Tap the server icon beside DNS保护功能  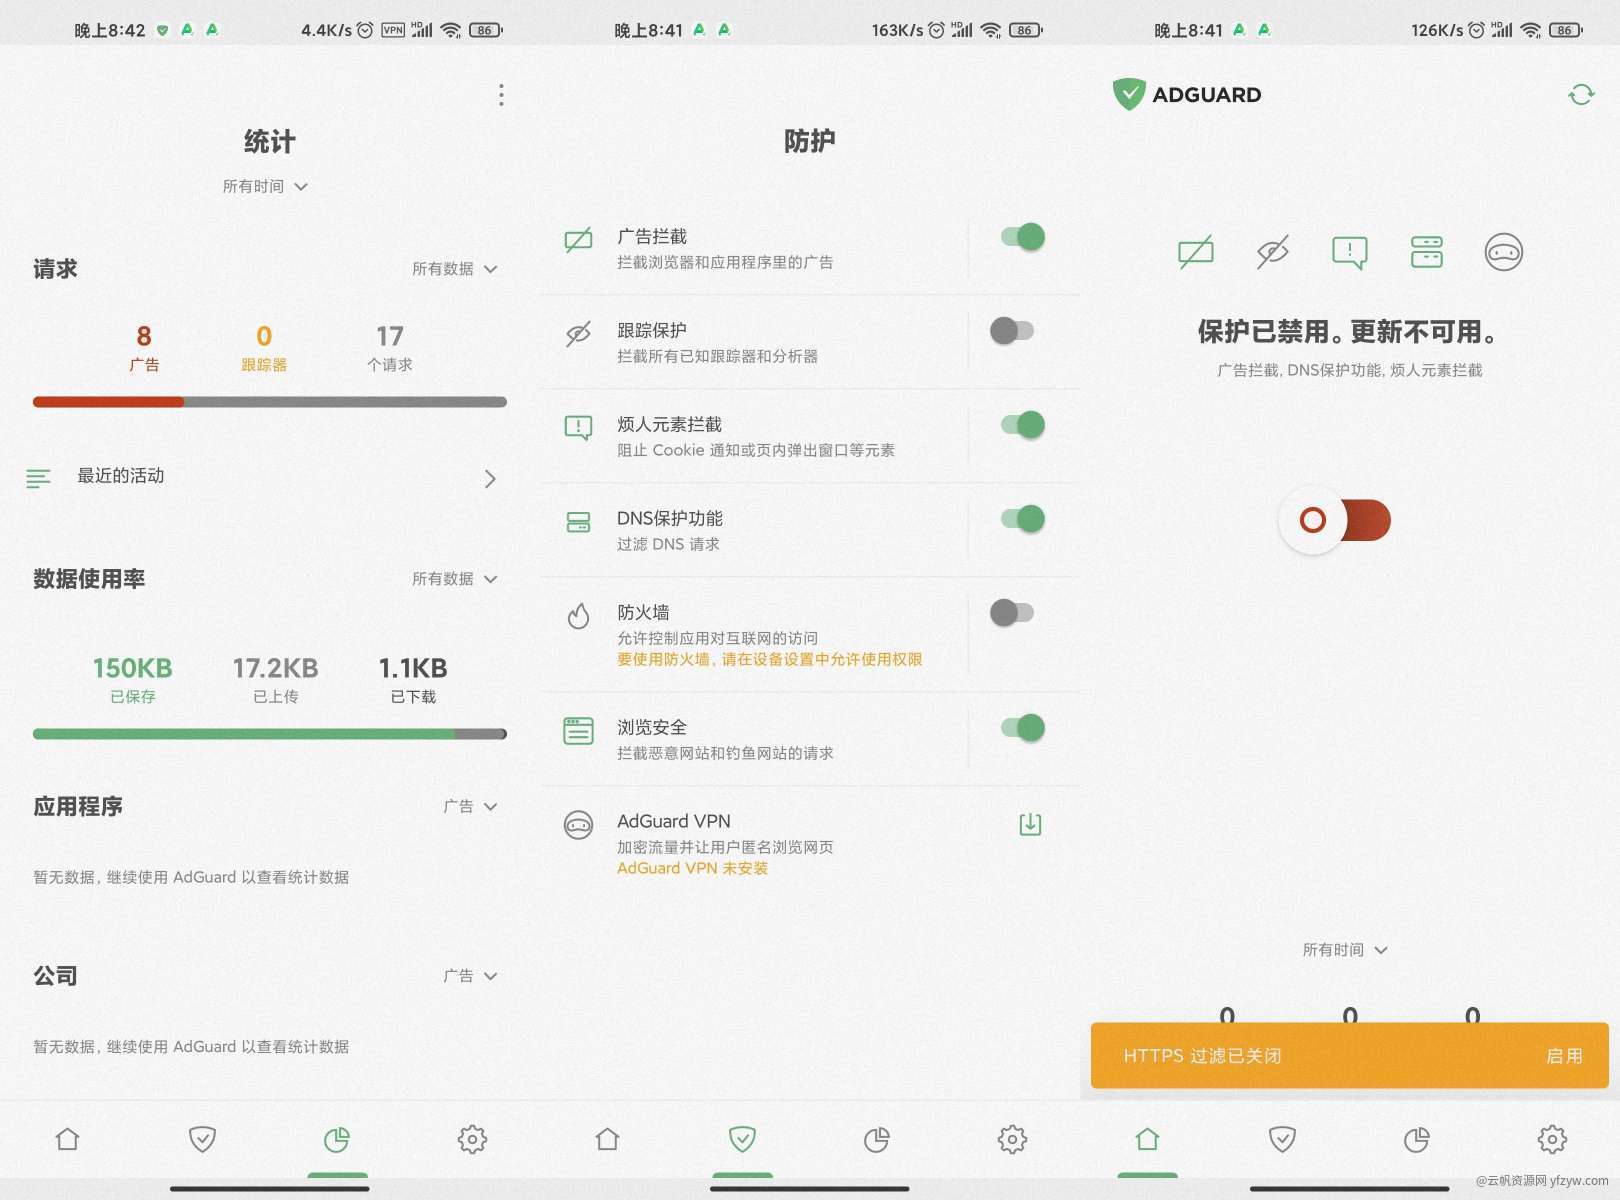click(578, 522)
